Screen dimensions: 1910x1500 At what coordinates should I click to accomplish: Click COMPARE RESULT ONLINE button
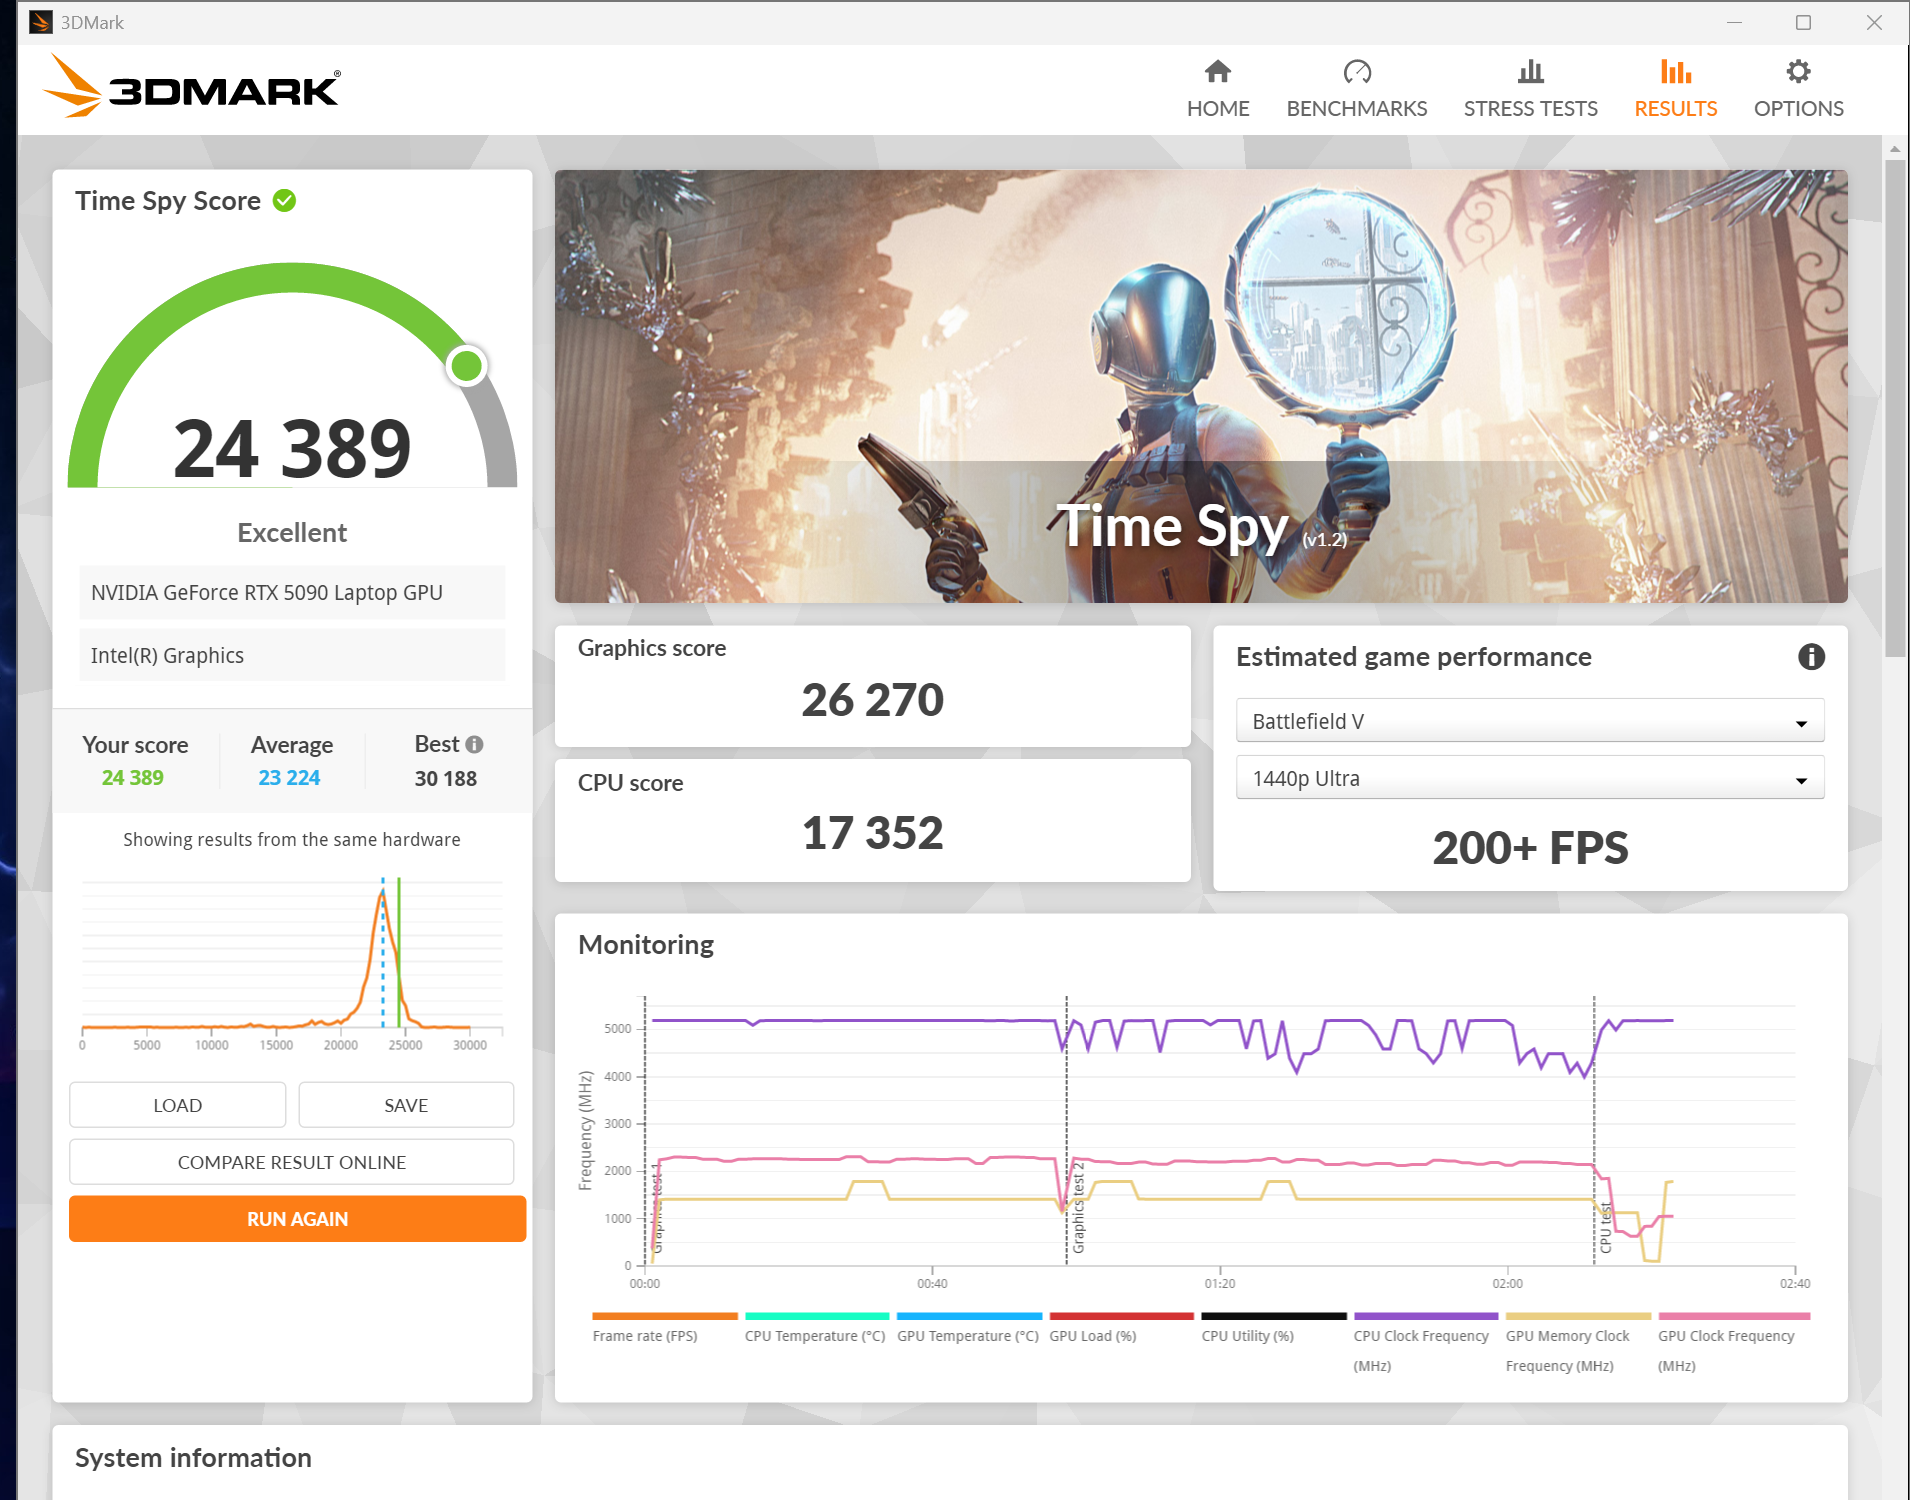click(x=292, y=1162)
